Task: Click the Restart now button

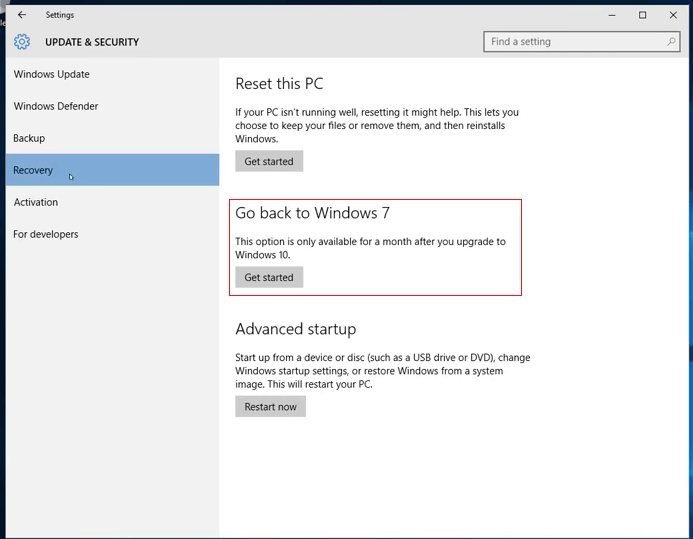Action: pyautogui.click(x=270, y=407)
